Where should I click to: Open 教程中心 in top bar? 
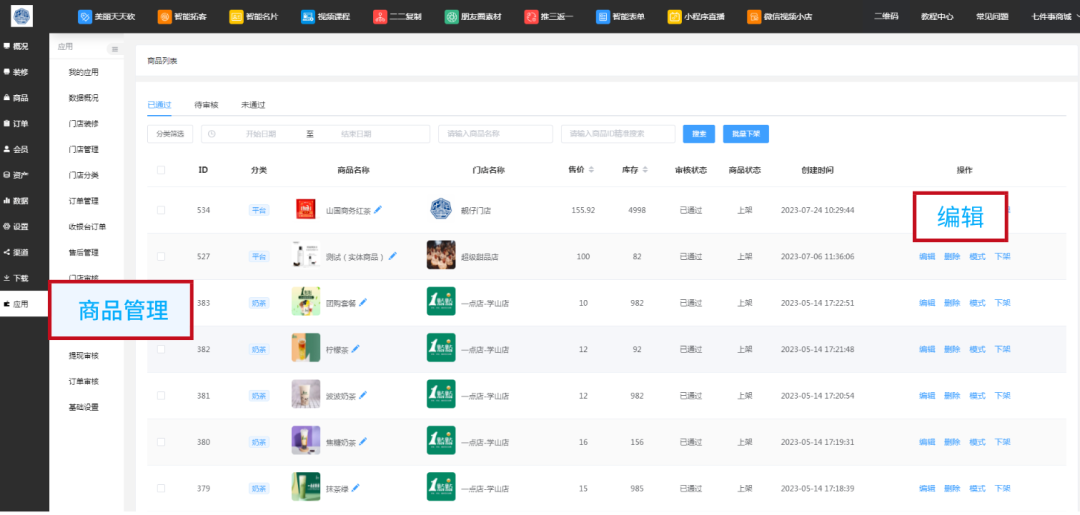[x=937, y=17]
